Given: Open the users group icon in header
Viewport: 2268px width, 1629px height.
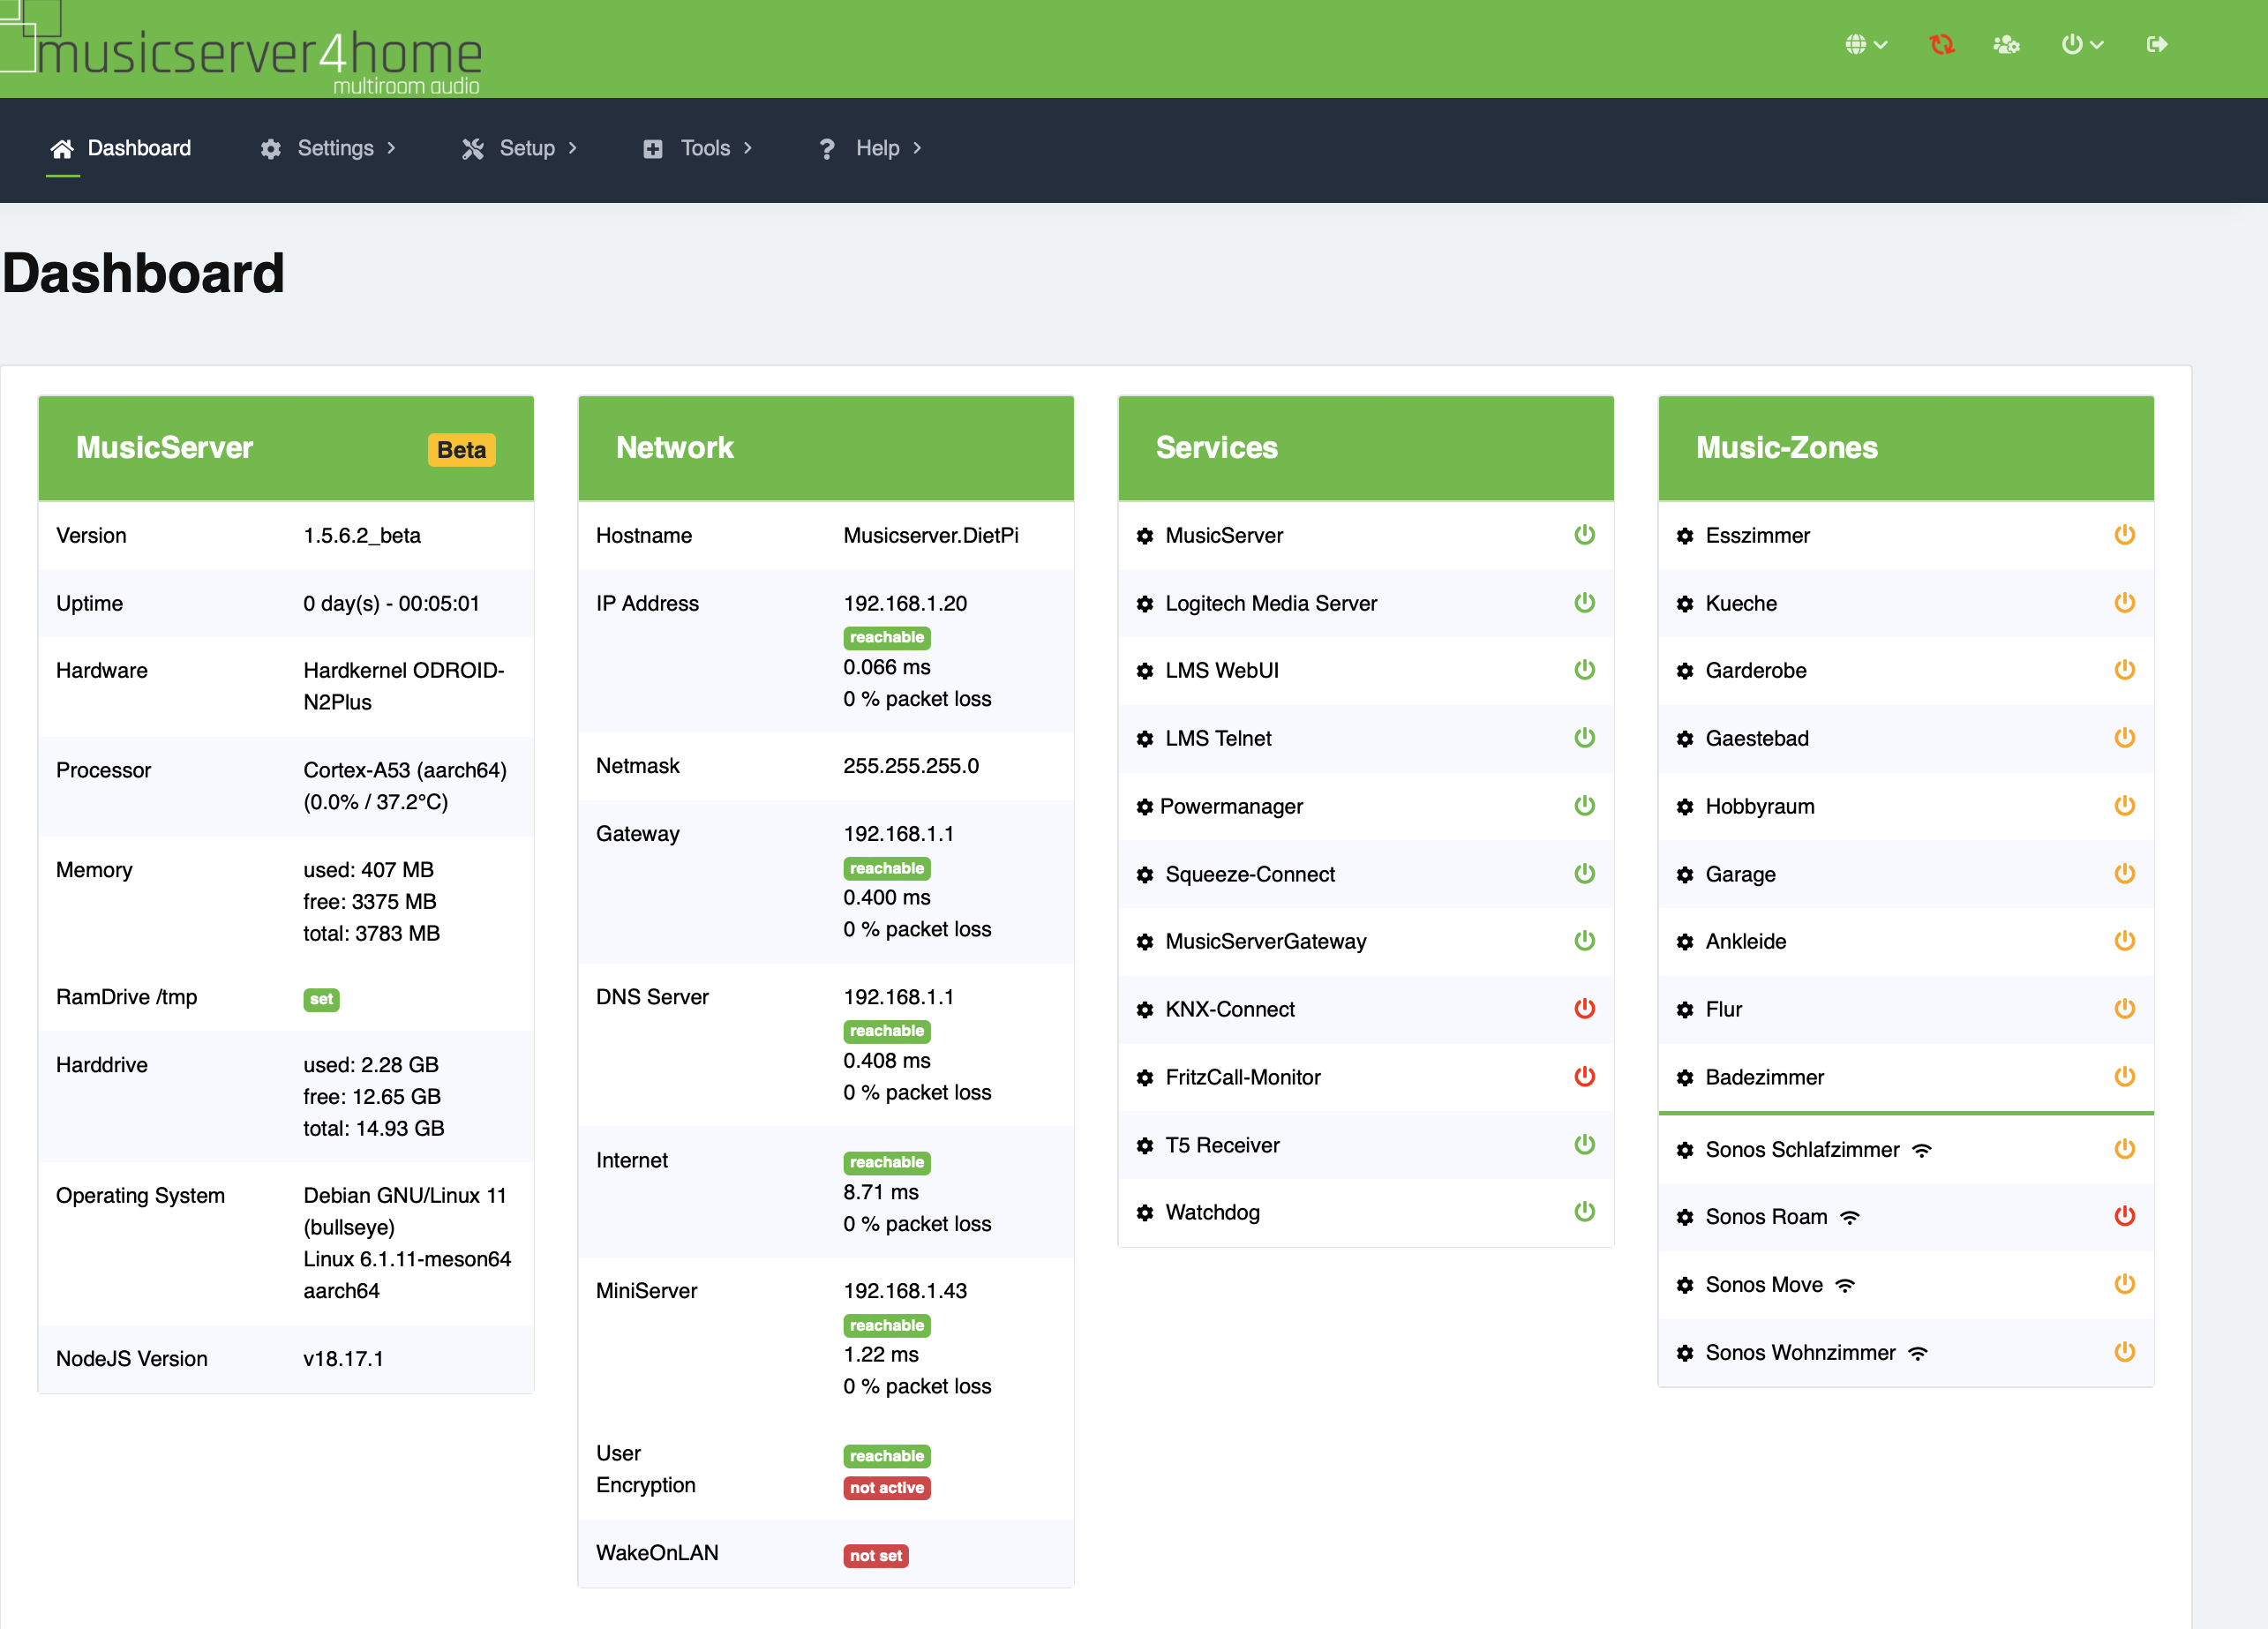Looking at the screenshot, I should (x=2006, y=44).
